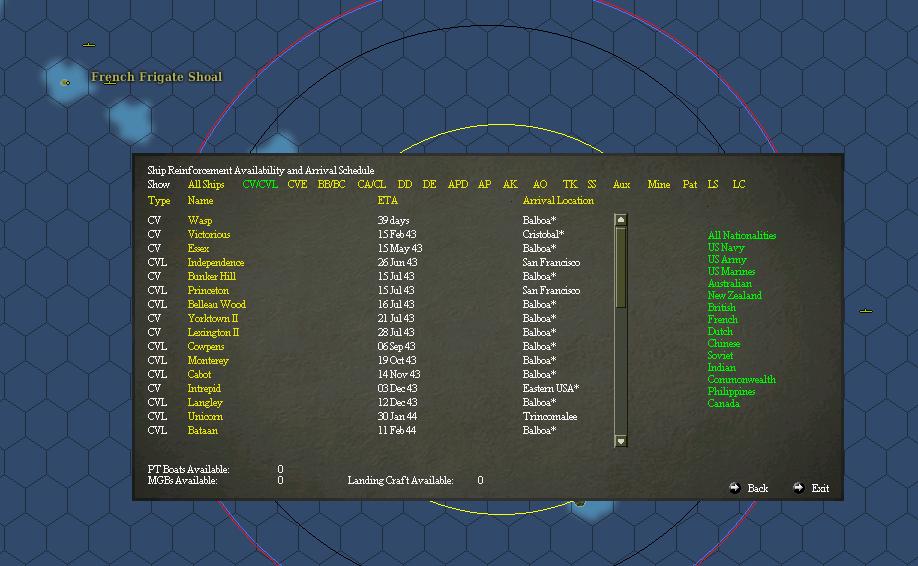Open ship Monterey in the list
This screenshot has width=918, height=566.
coord(208,361)
